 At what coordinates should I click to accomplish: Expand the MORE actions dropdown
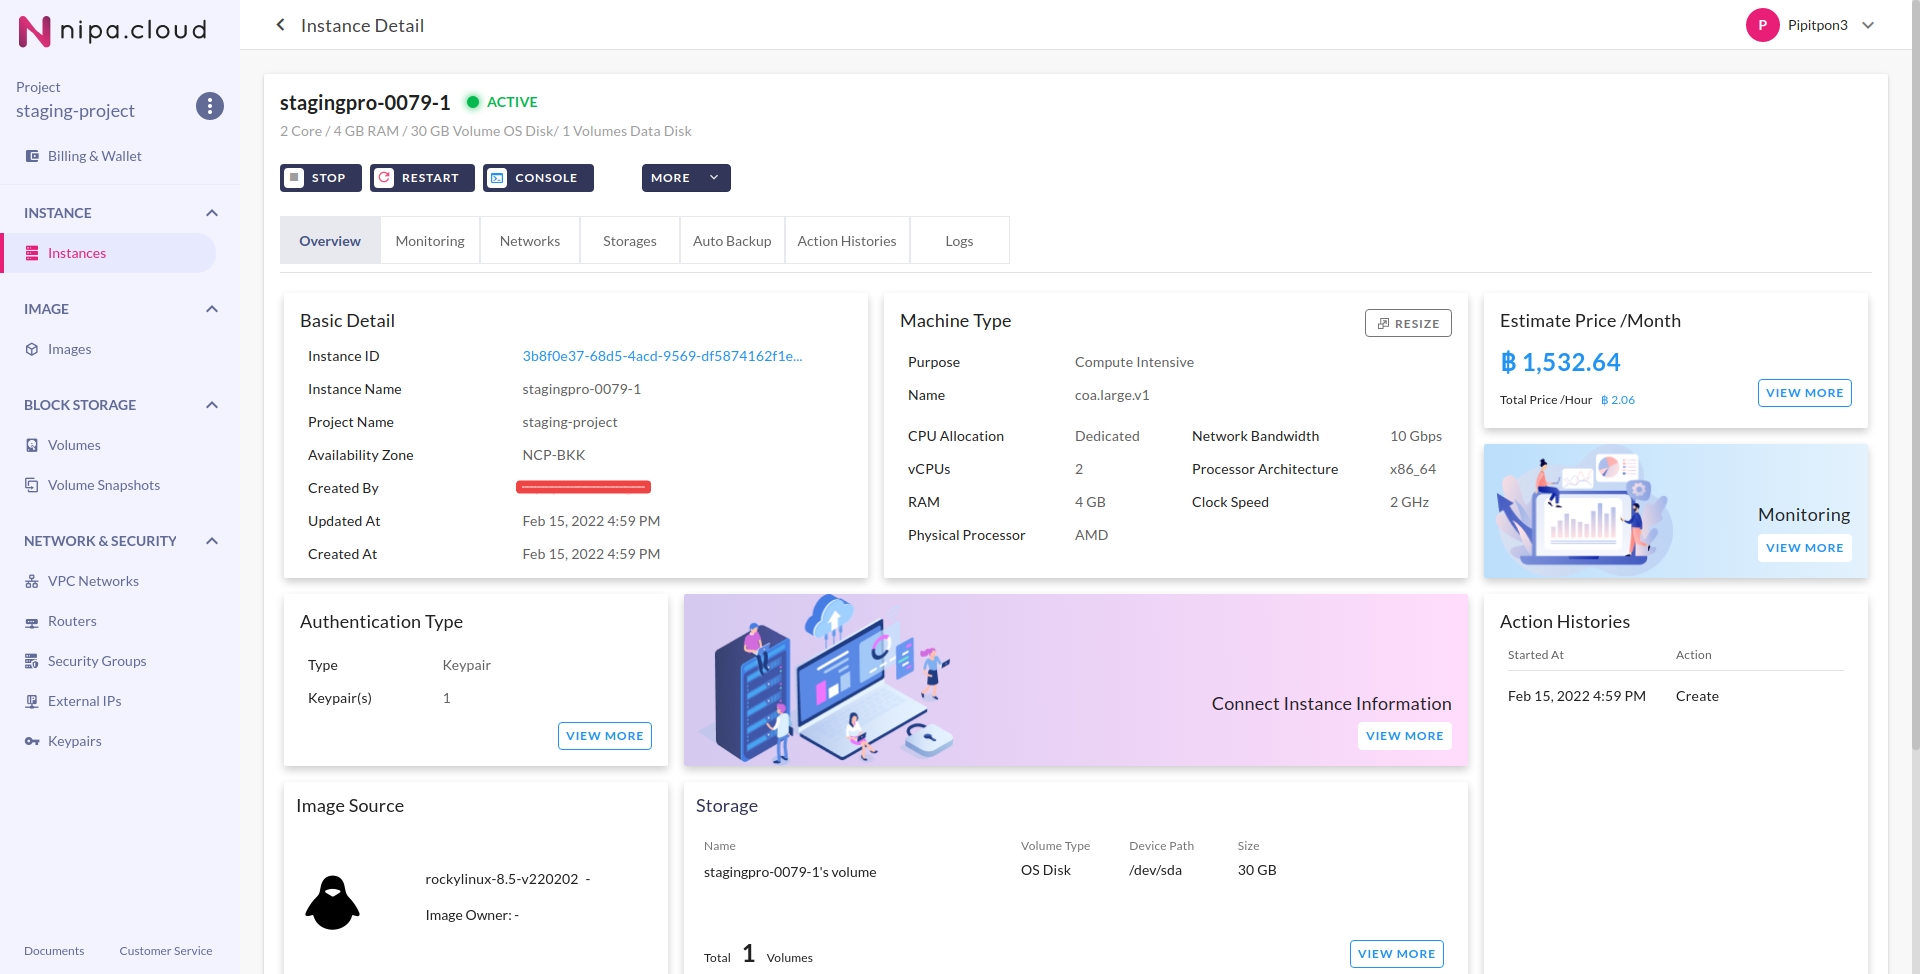pyautogui.click(x=685, y=178)
